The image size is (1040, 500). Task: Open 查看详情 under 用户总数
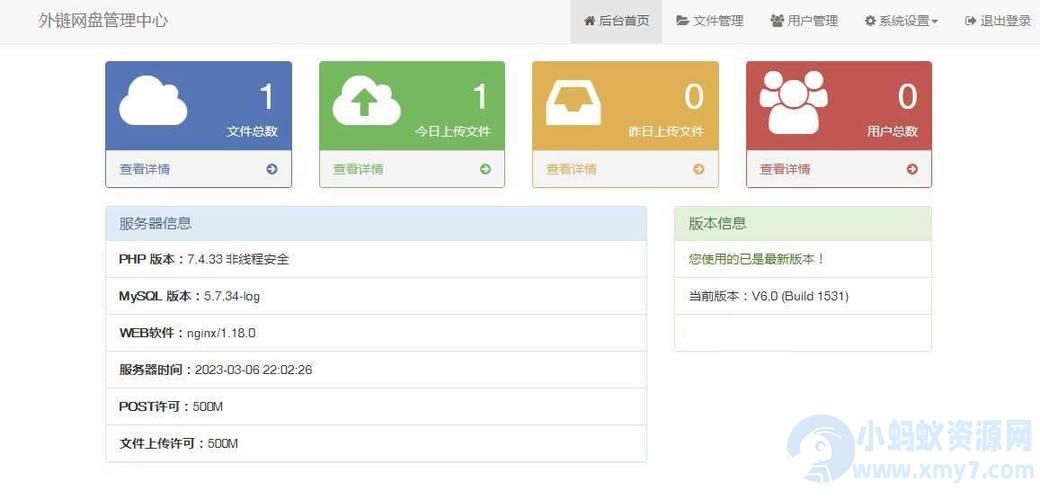[x=785, y=169]
